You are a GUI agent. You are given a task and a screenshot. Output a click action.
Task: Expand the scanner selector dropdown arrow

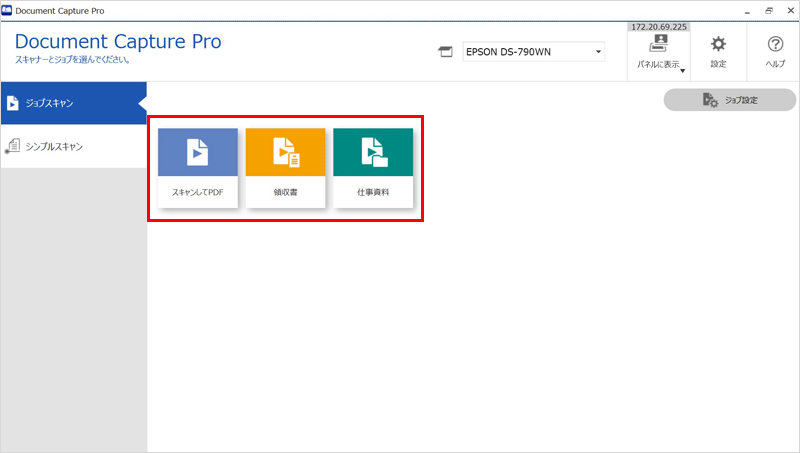click(598, 52)
